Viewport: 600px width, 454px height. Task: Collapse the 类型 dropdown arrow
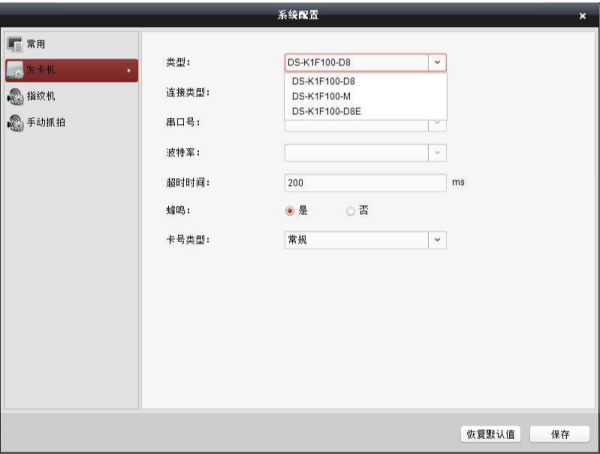pyautogui.click(x=437, y=62)
